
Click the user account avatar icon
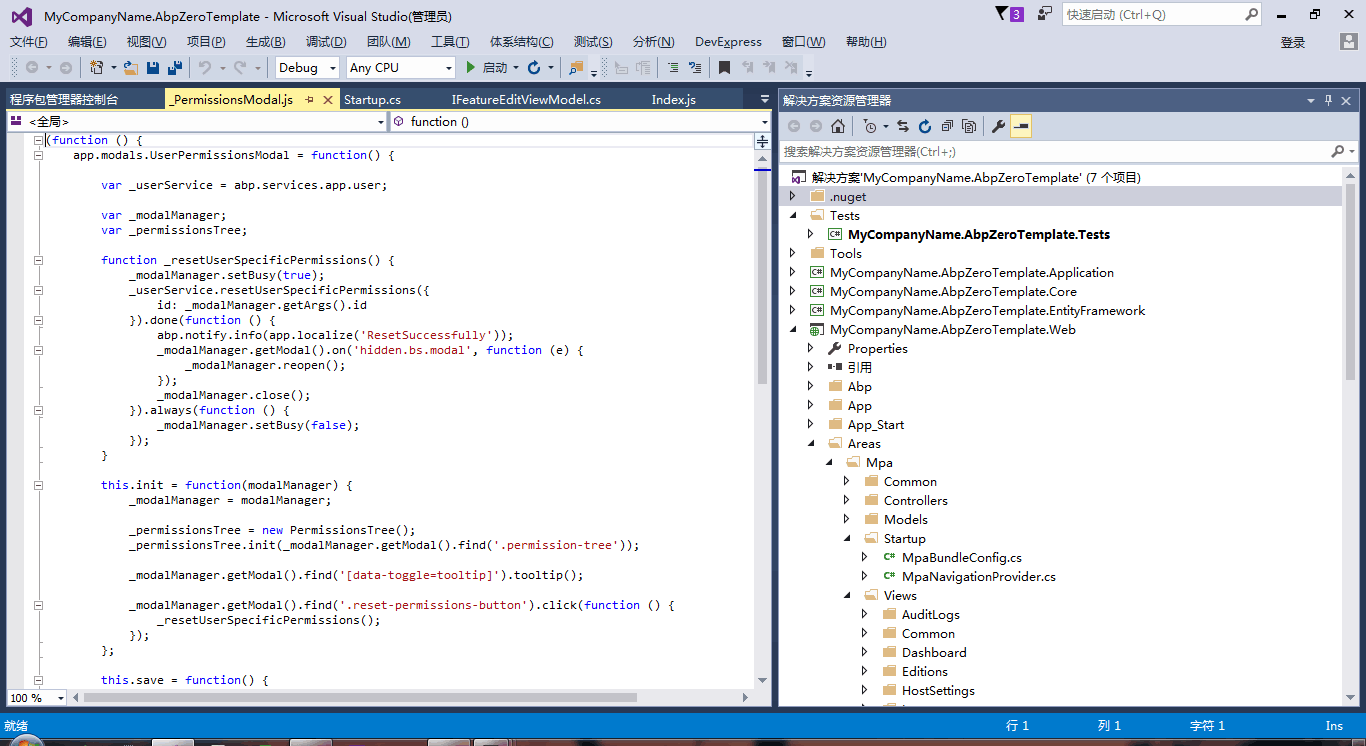click(1349, 42)
